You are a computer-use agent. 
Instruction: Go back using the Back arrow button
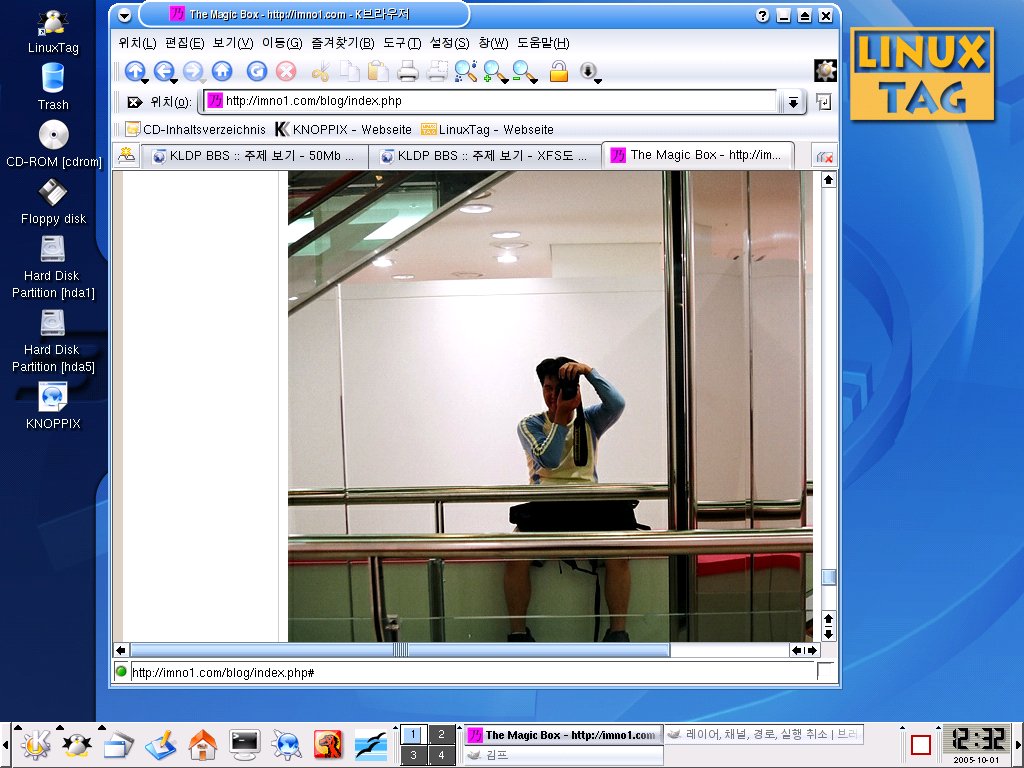[164, 71]
